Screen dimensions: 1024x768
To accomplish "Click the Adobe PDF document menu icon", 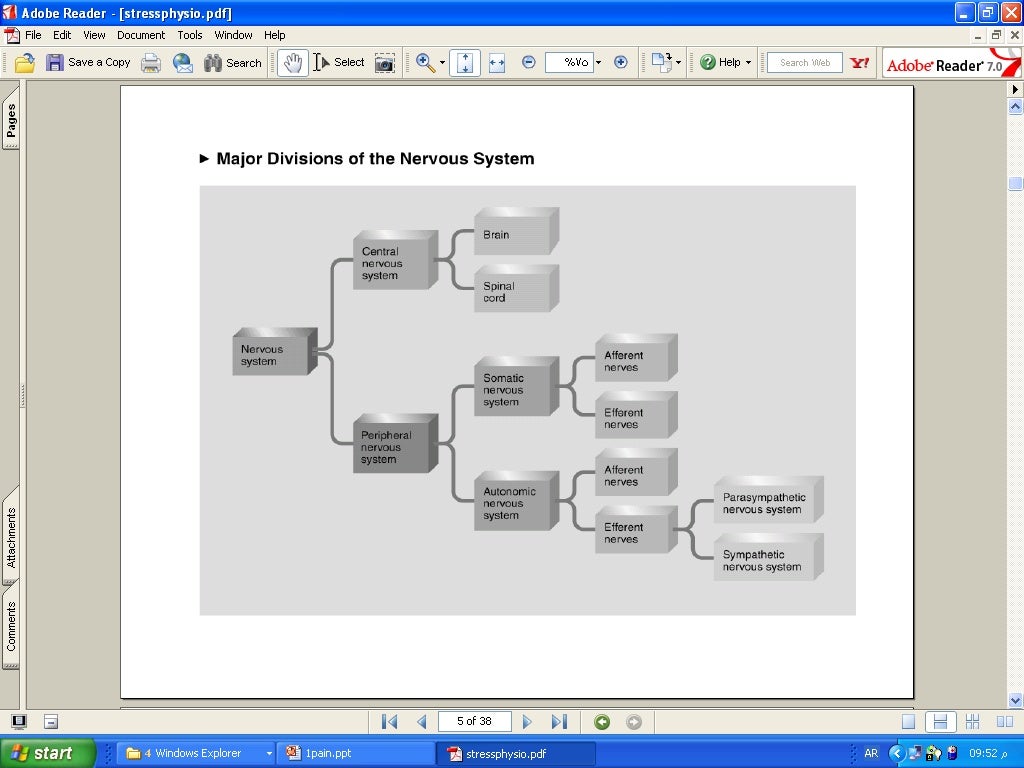I will [12, 35].
